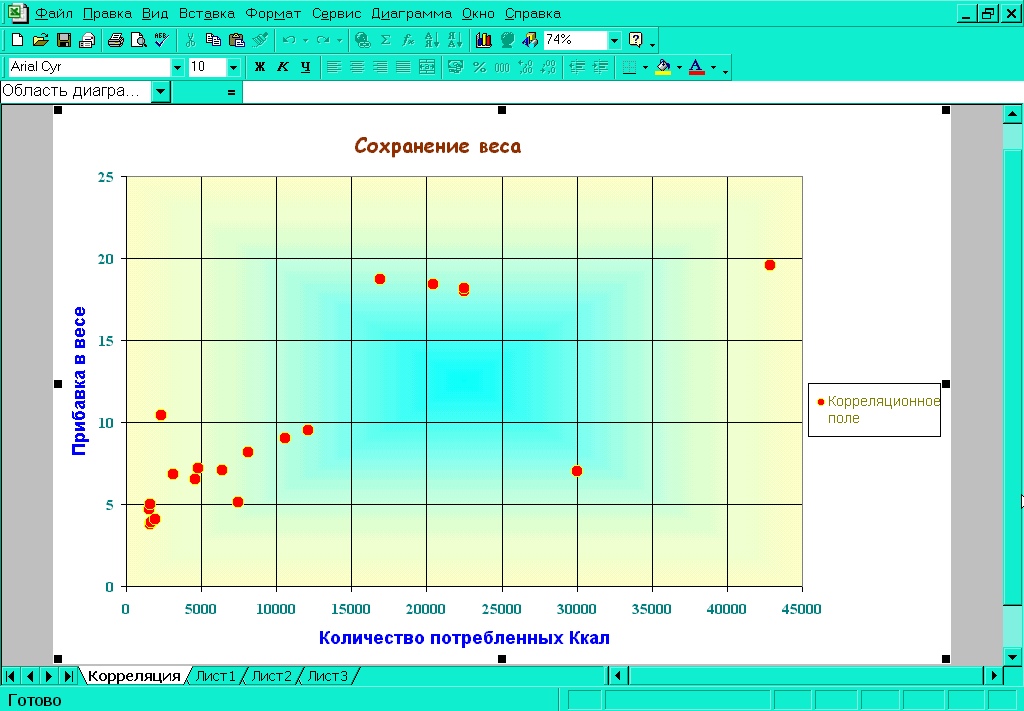This screenshot has height=711, width=1024.
Task: Click the AutoSum sigma icon
Action: 385,40
